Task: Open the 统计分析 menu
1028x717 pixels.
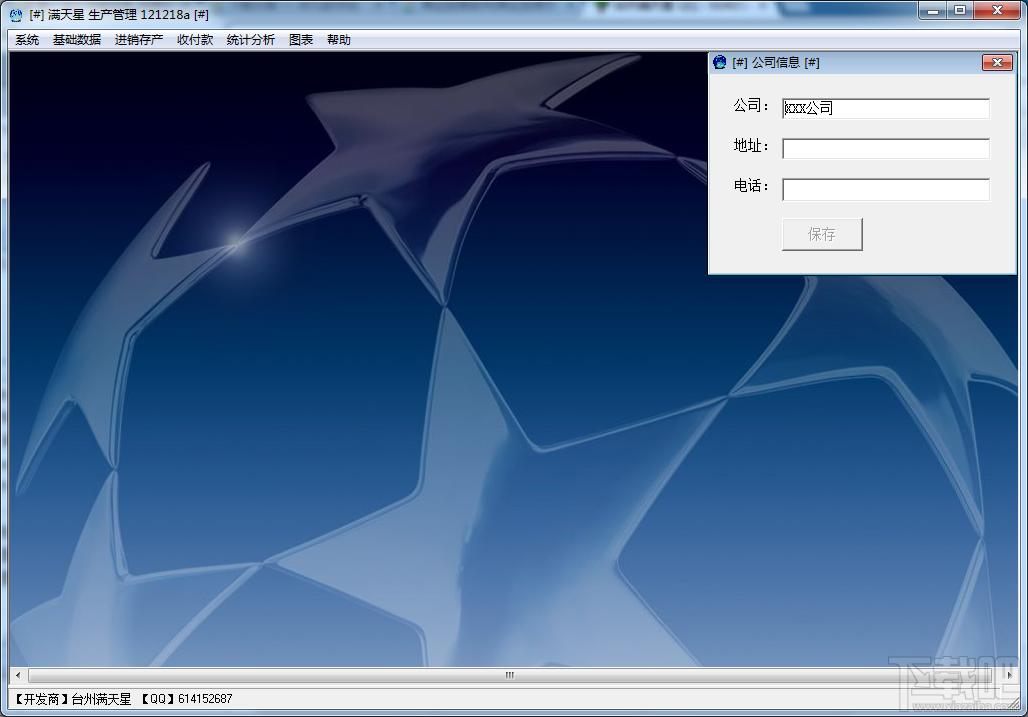Action: coord(250,40)
